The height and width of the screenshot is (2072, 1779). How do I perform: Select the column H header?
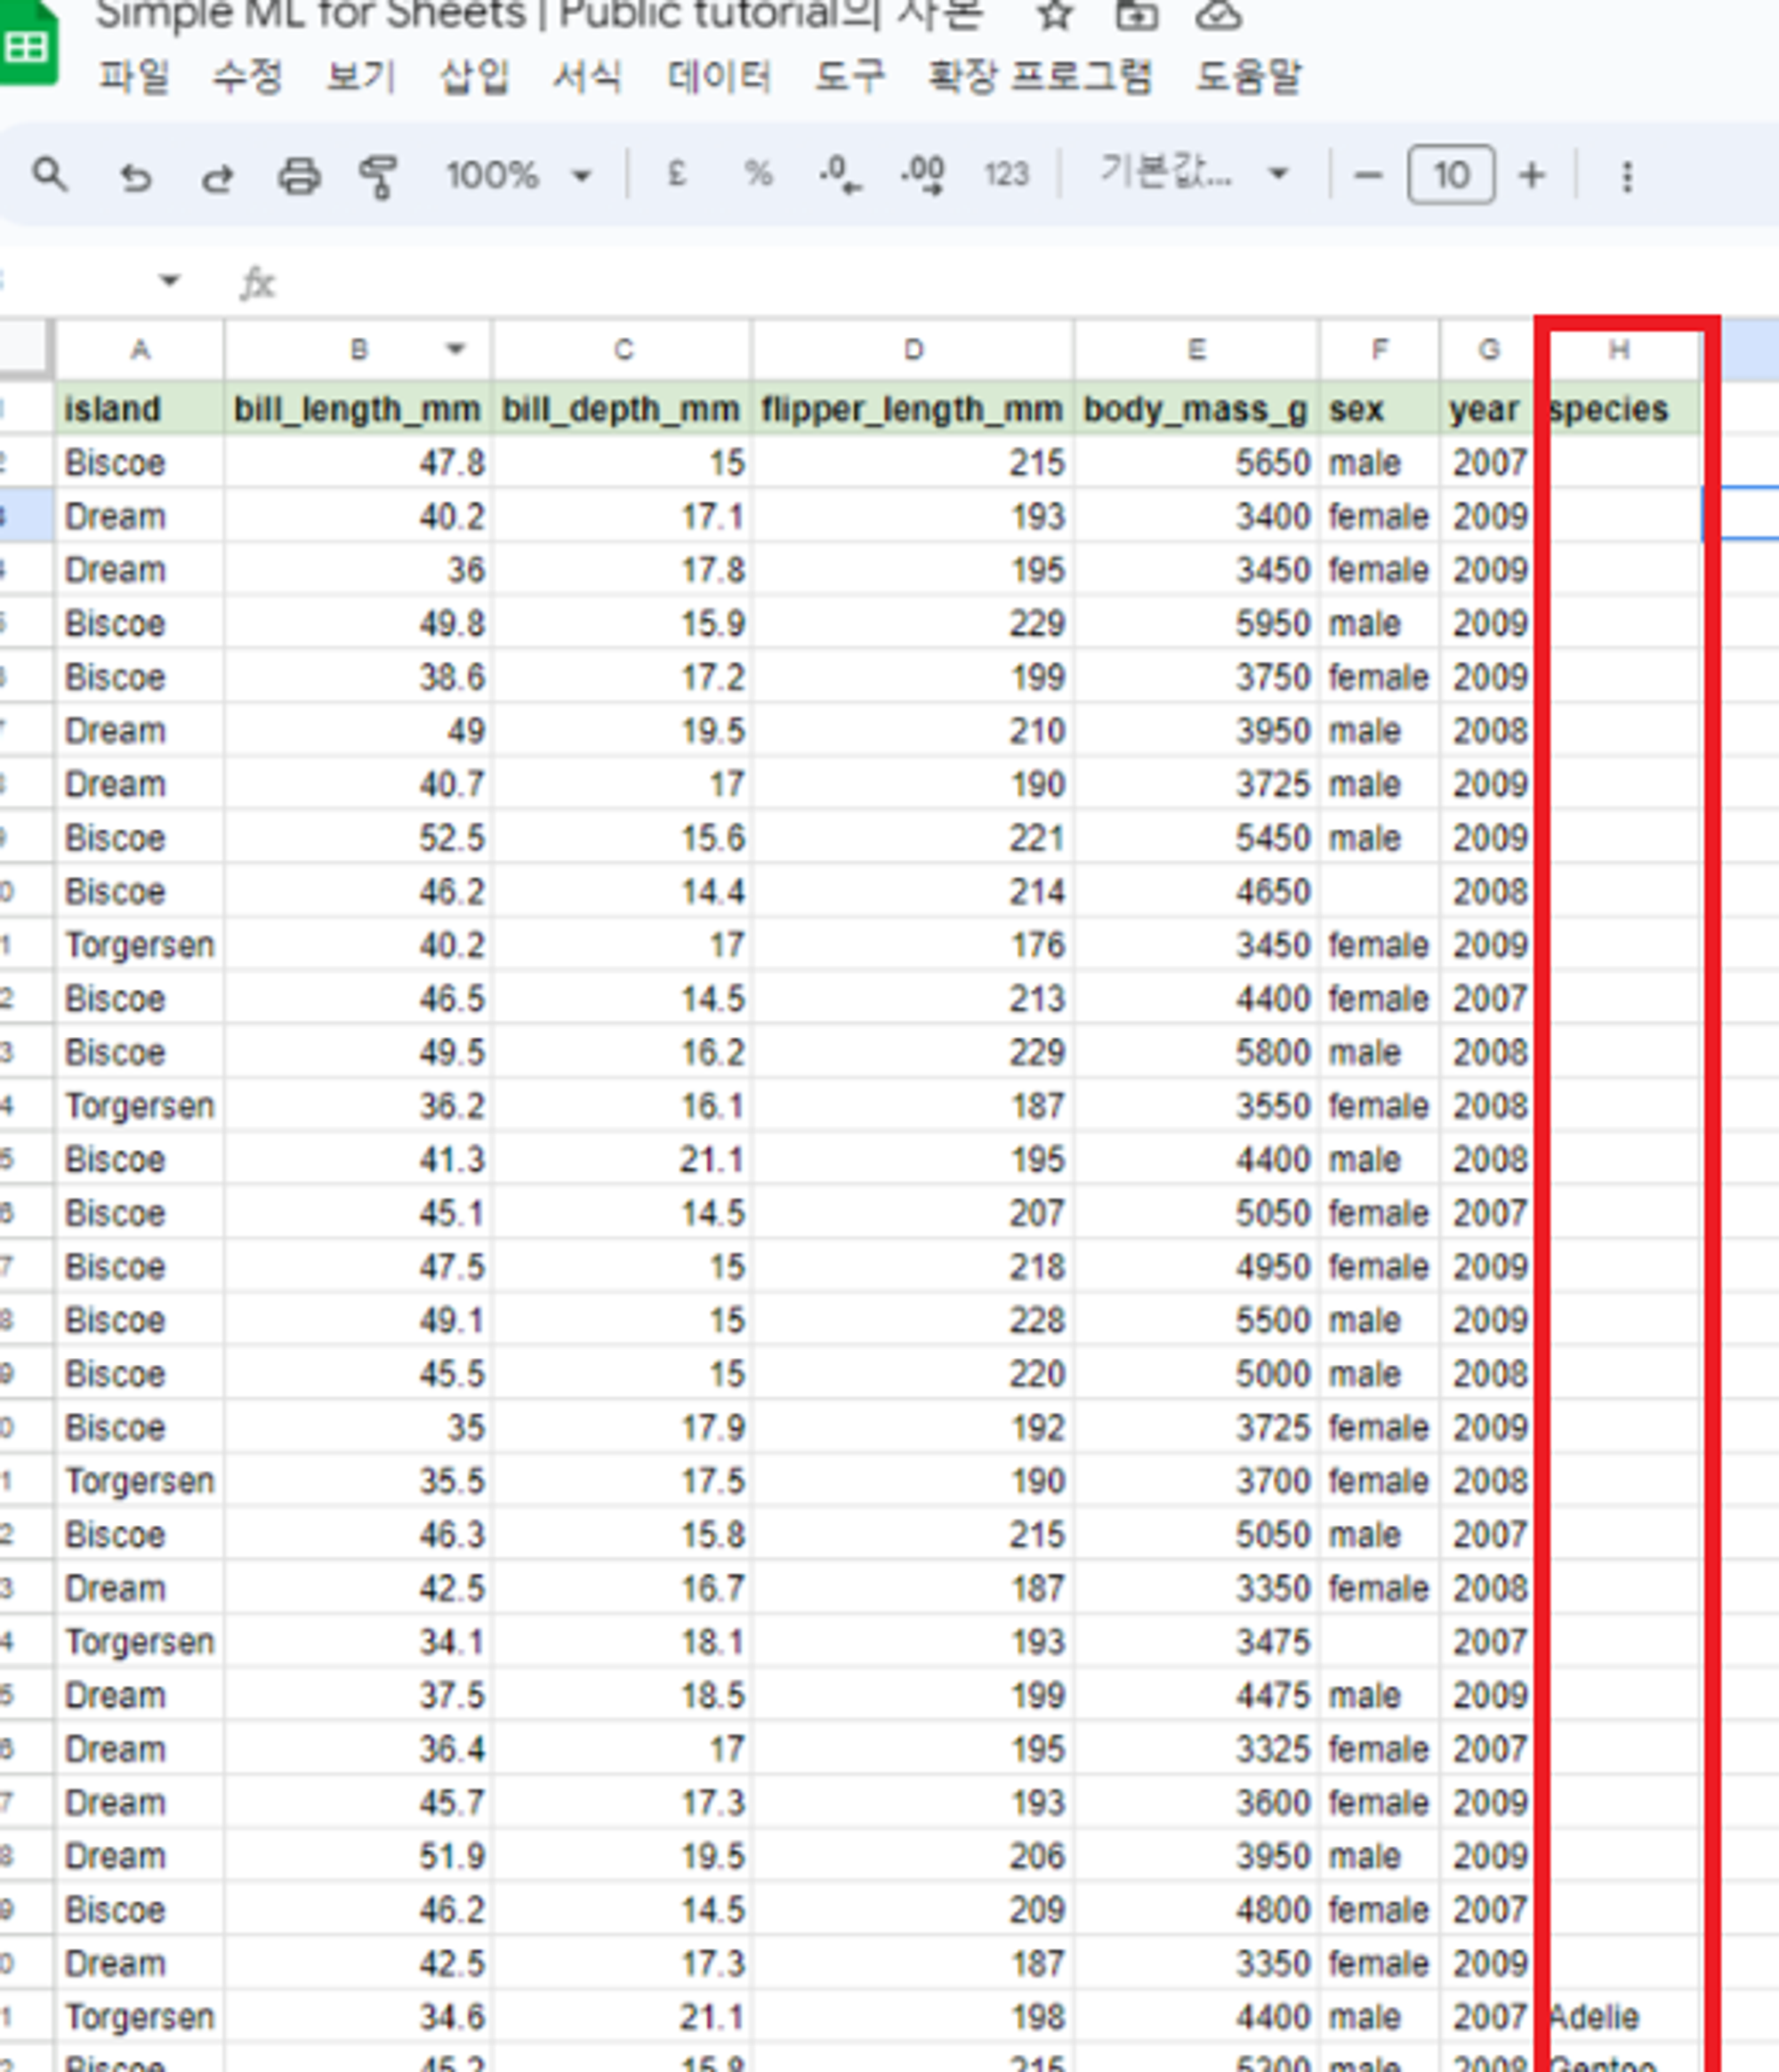(1619, 349)
